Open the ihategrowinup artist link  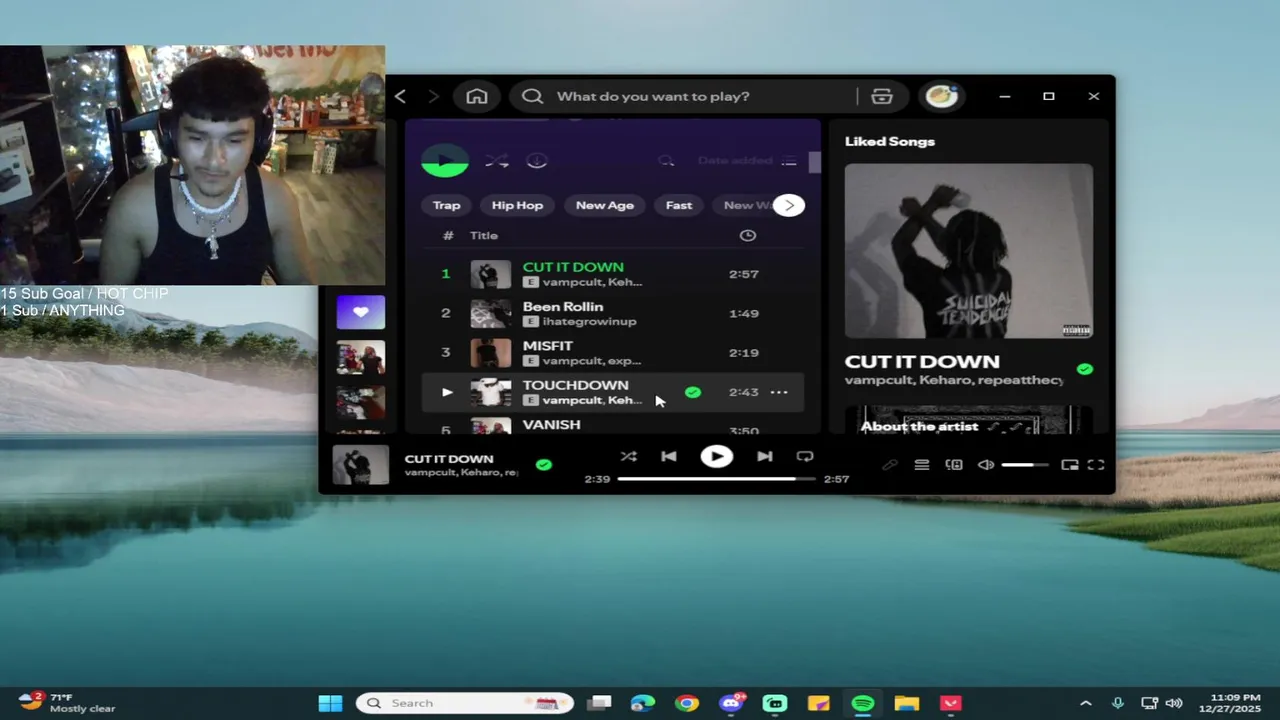[589, 321]
